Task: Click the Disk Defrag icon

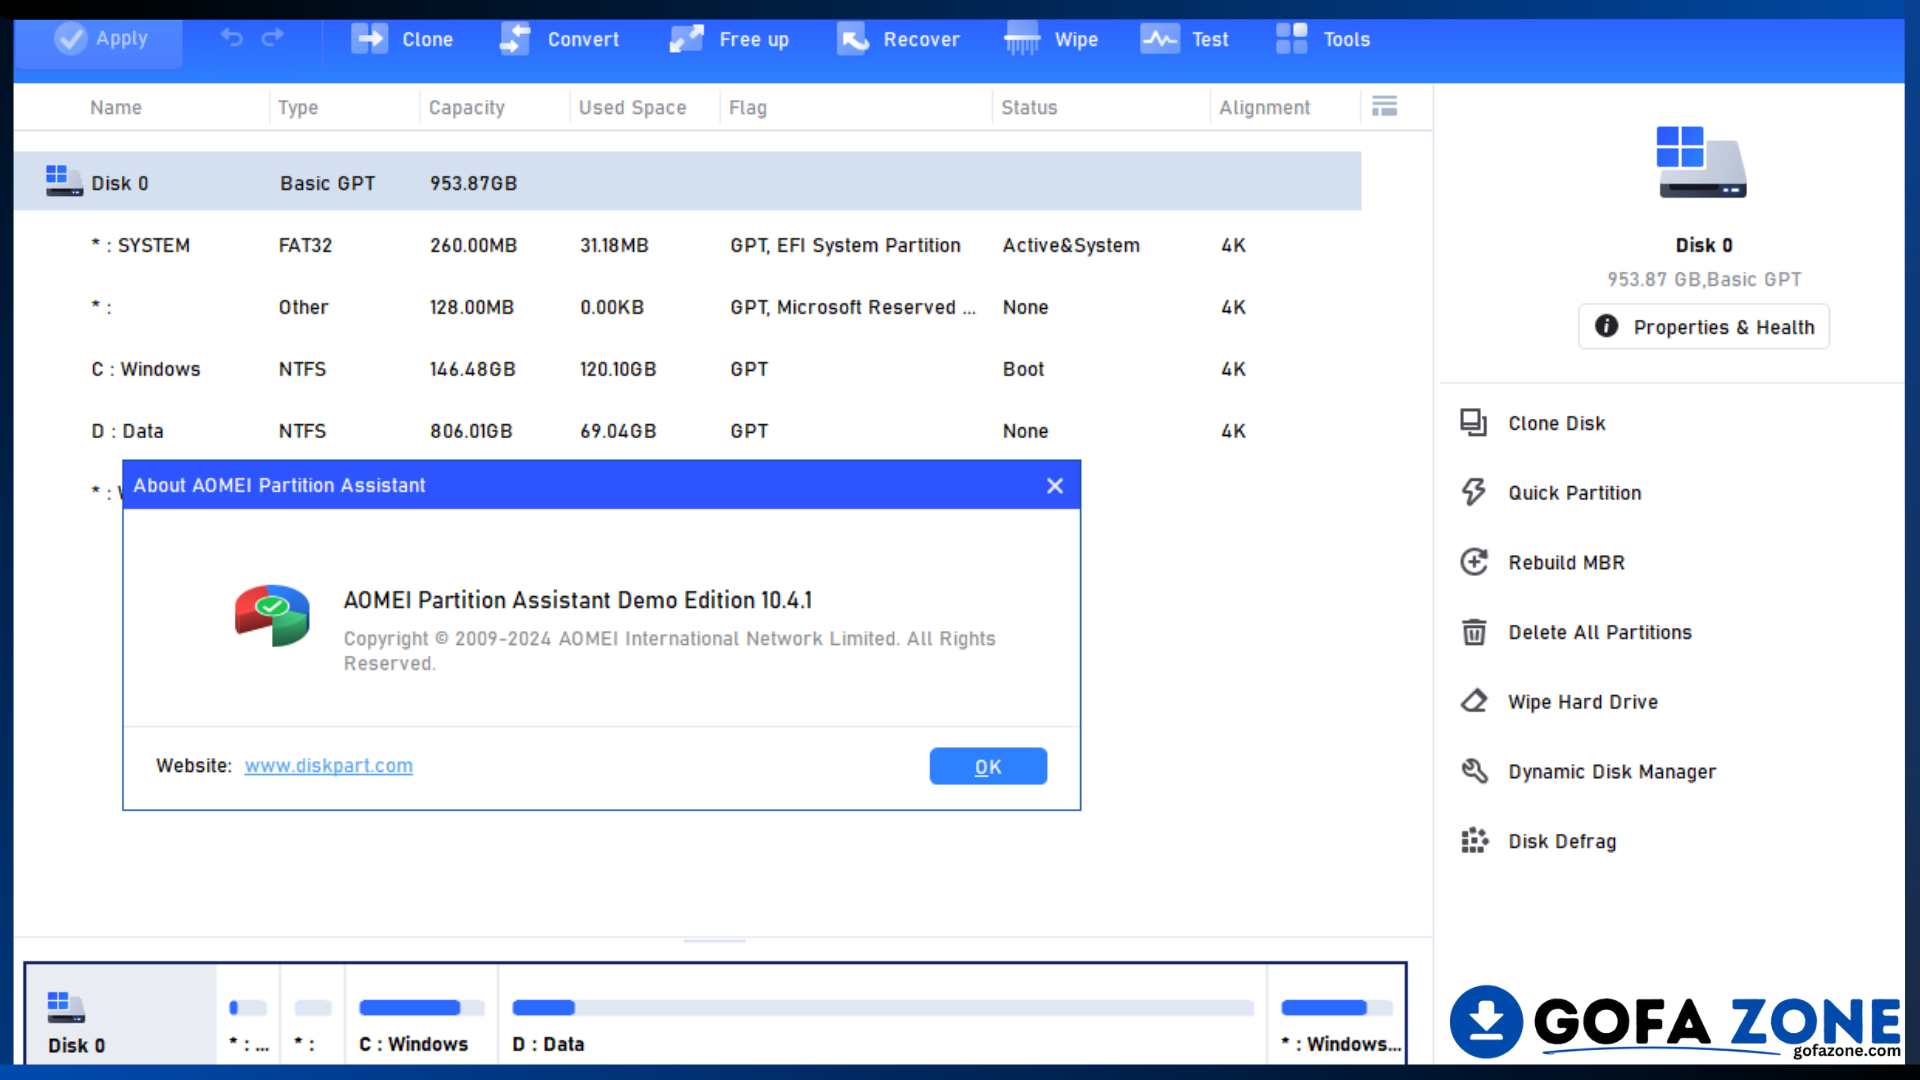Action: tap(1473, 841)
